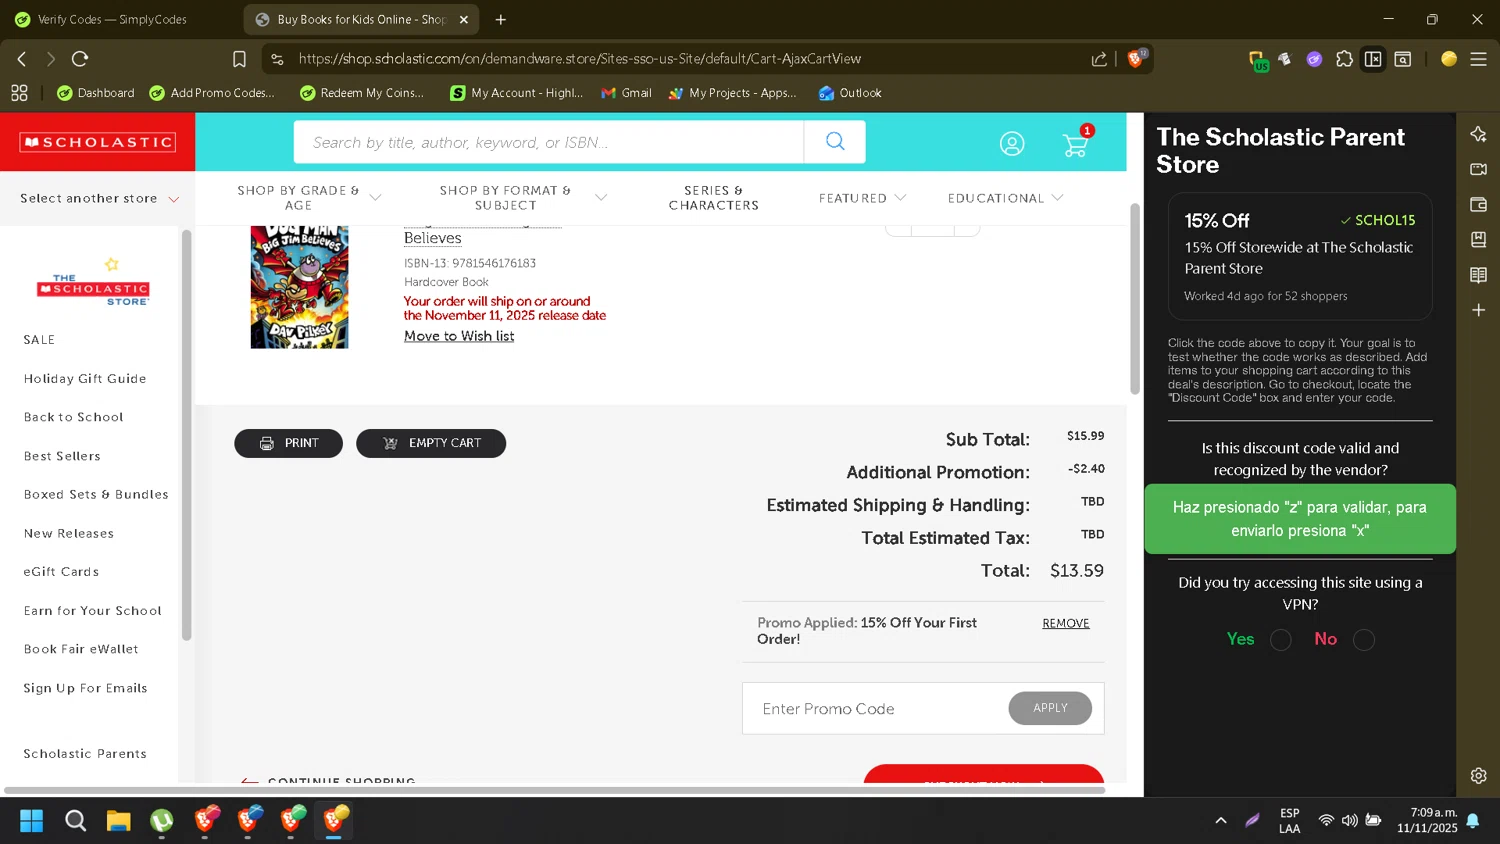Open Boxed Sets & Bundles category
This screenshot has height=844, width=1500.
pos(96,495)
